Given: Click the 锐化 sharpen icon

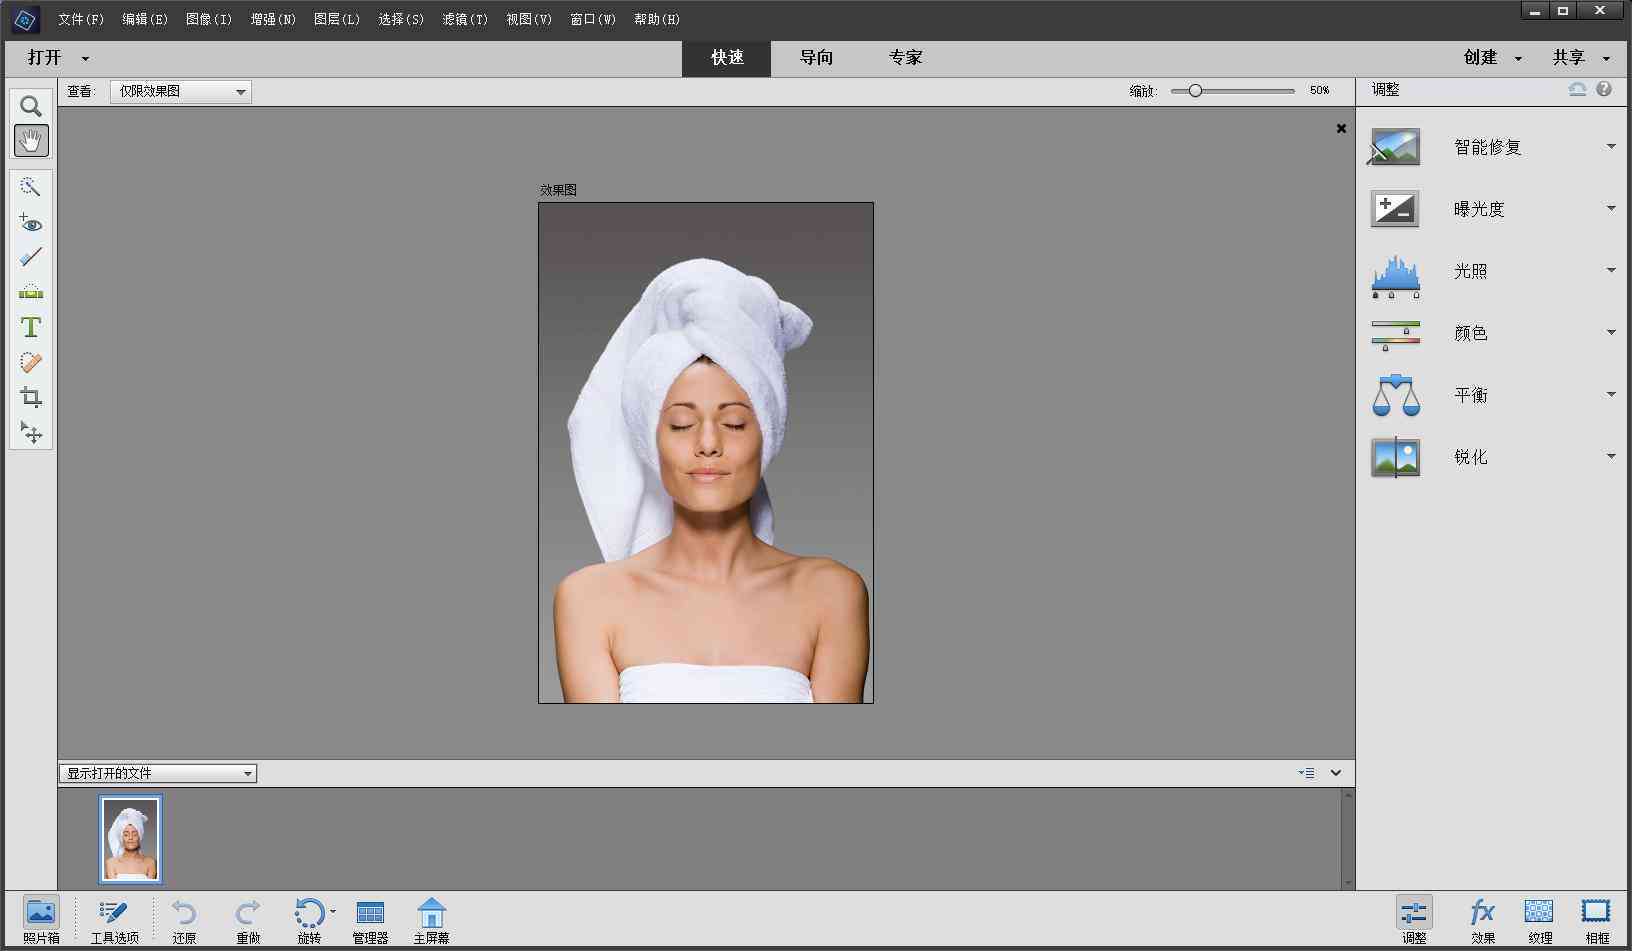Looking at the screenshot, I should (1395, 457).
